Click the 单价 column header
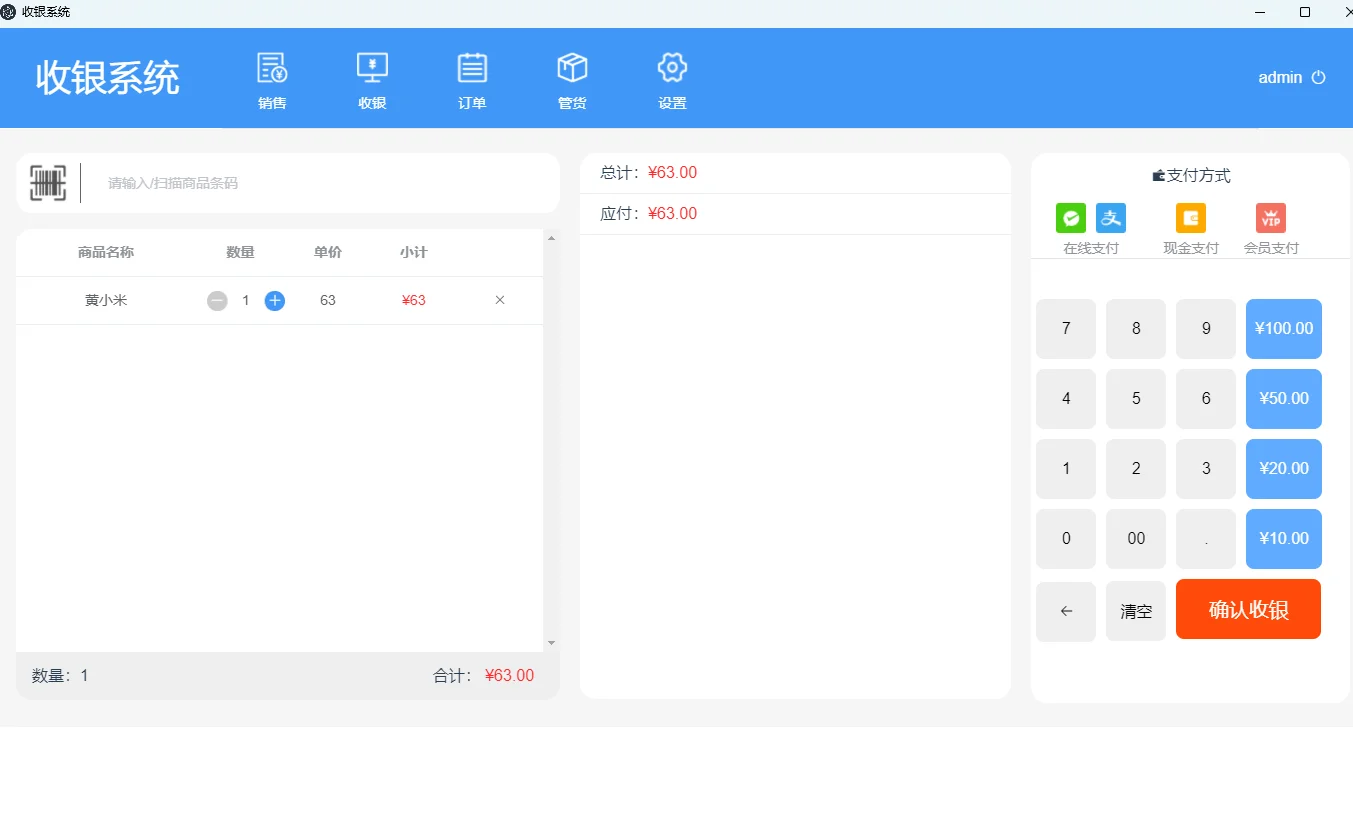This screenshot has width=1353, height=823. pos(328,253)
